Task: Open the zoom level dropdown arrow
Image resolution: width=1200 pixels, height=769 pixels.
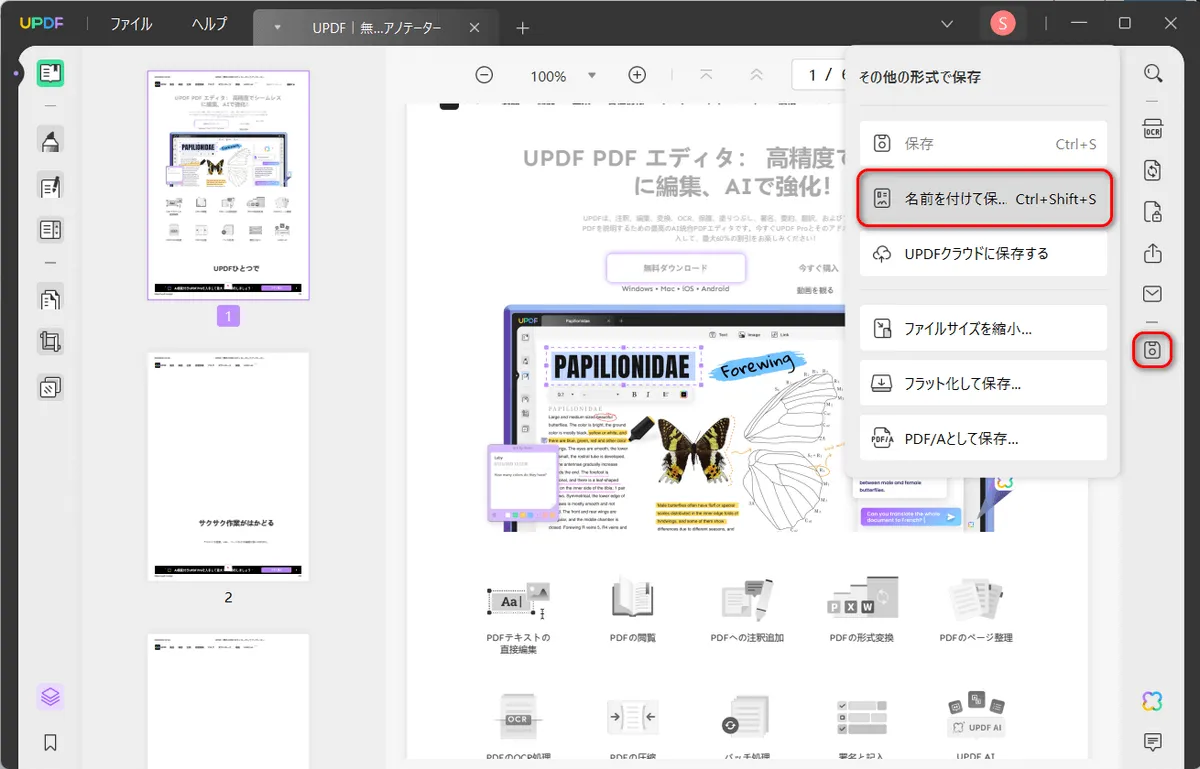Action: [x=592, y=76]
